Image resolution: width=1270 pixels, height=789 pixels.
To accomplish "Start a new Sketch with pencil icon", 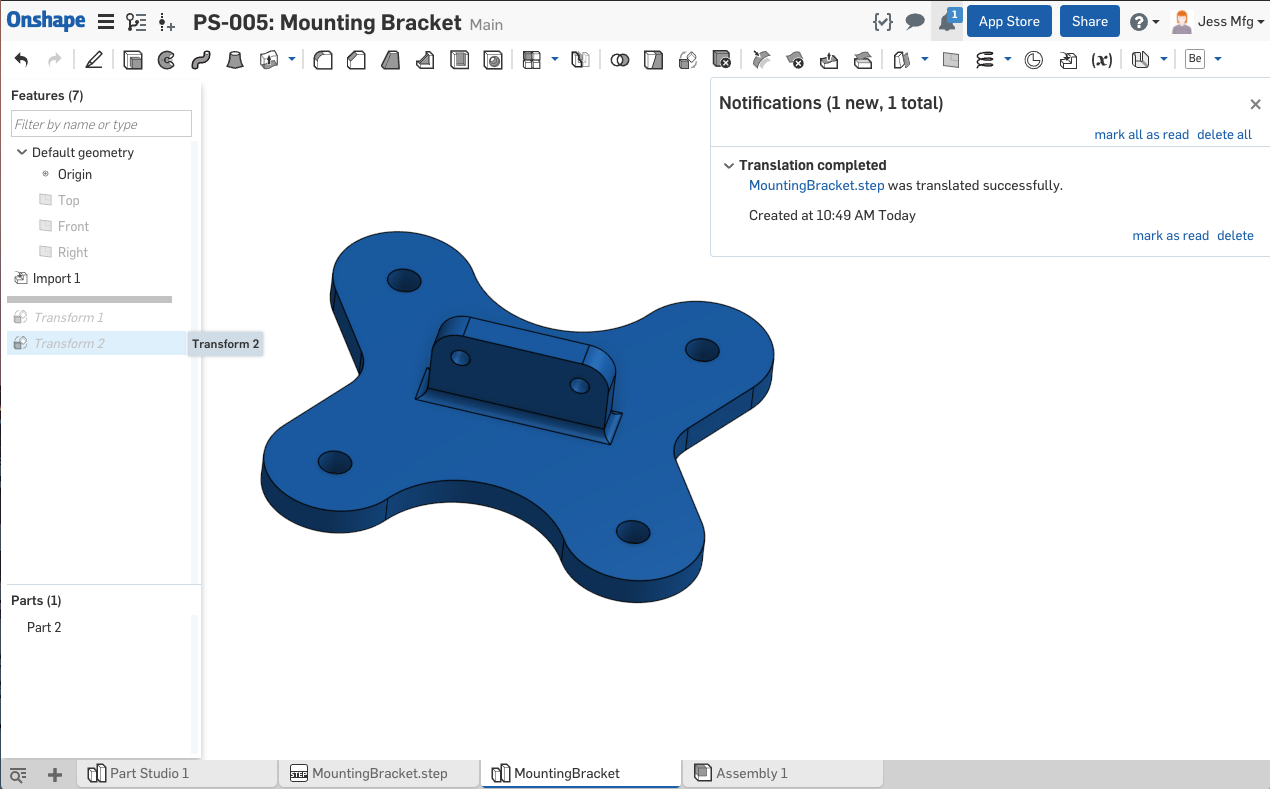I will click(x=94, y=60).
